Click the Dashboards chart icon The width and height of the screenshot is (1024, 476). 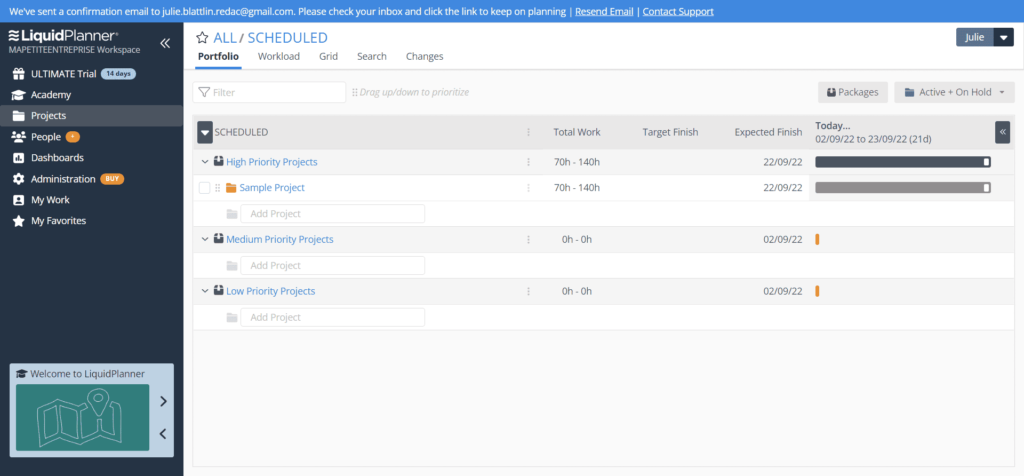point(18,158)
